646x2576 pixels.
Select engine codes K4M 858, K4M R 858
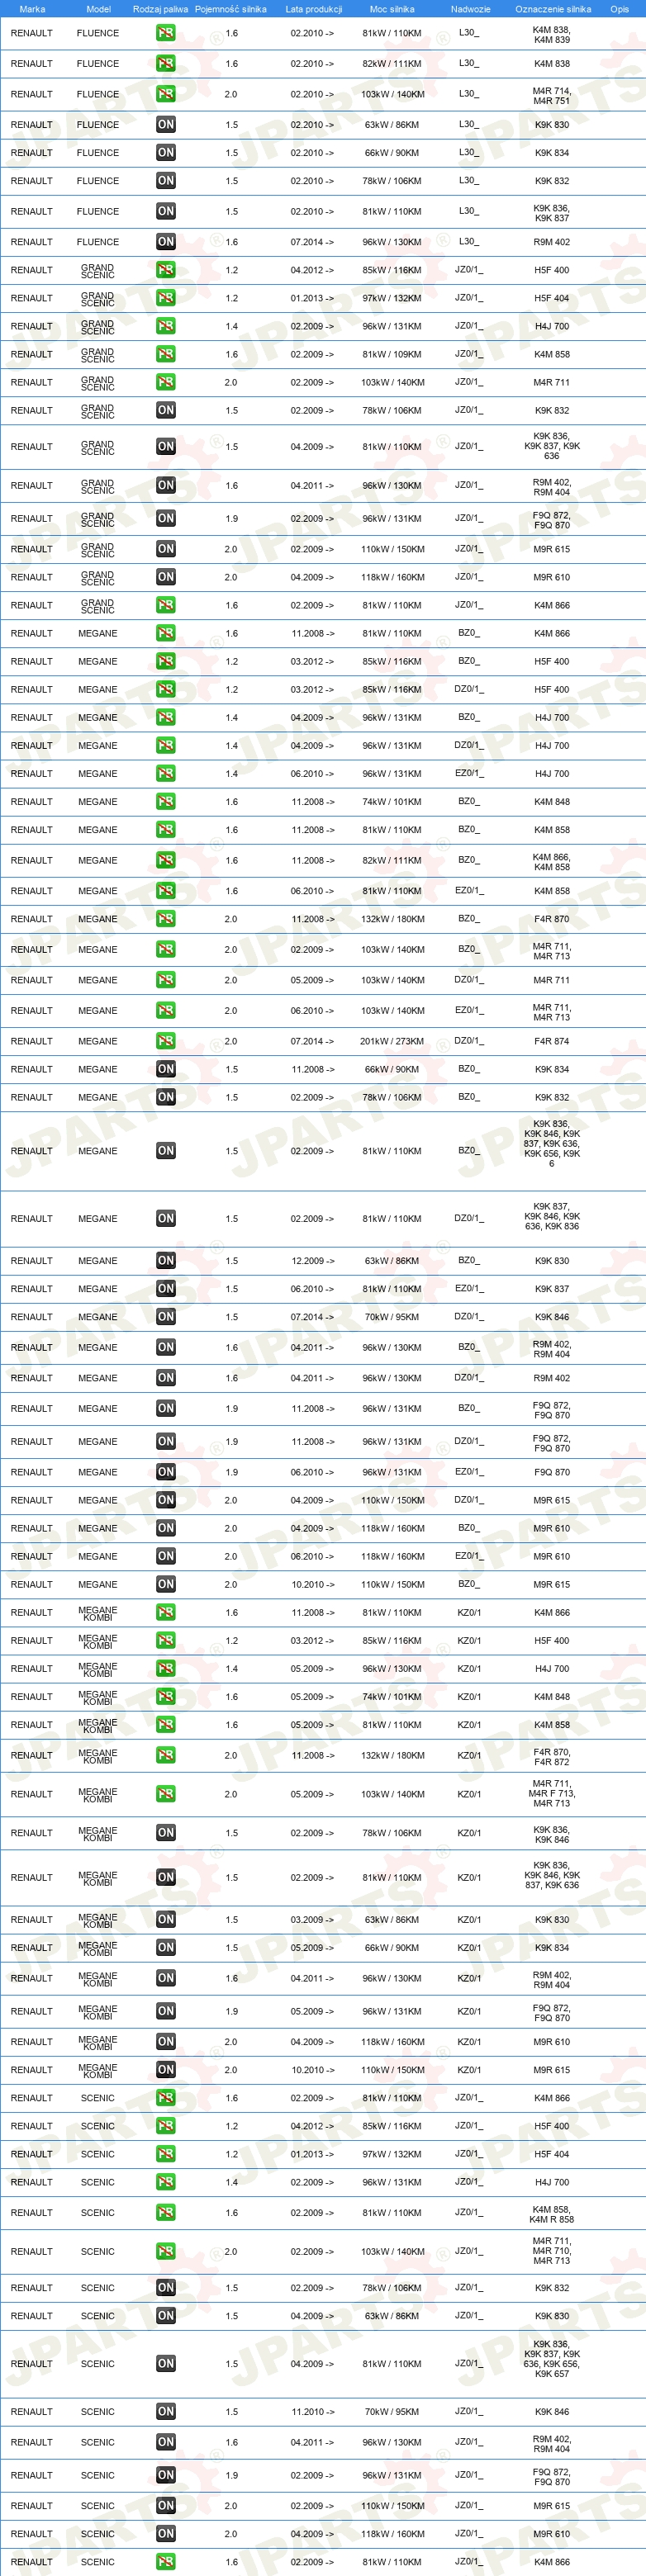(x=552, y=2214)
